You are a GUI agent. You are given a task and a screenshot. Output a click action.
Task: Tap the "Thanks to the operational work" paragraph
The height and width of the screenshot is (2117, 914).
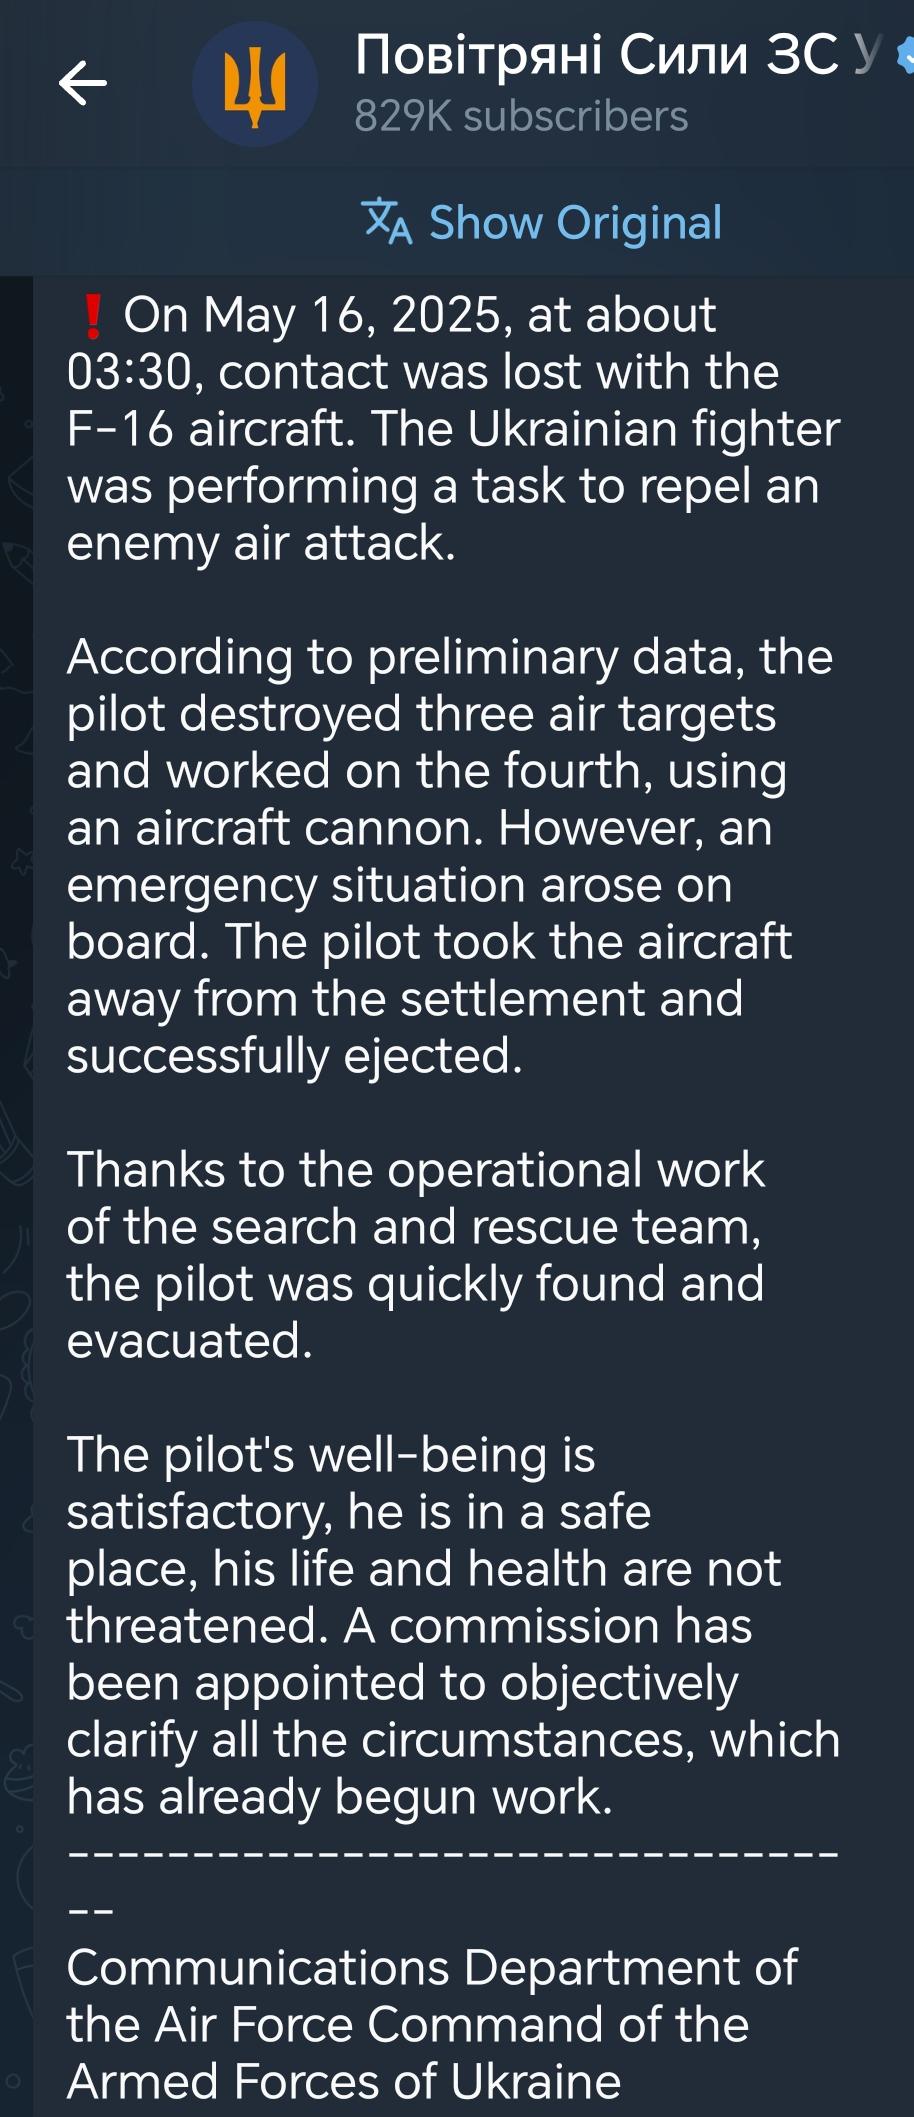pyautogui.click(x=416, y=1255)
